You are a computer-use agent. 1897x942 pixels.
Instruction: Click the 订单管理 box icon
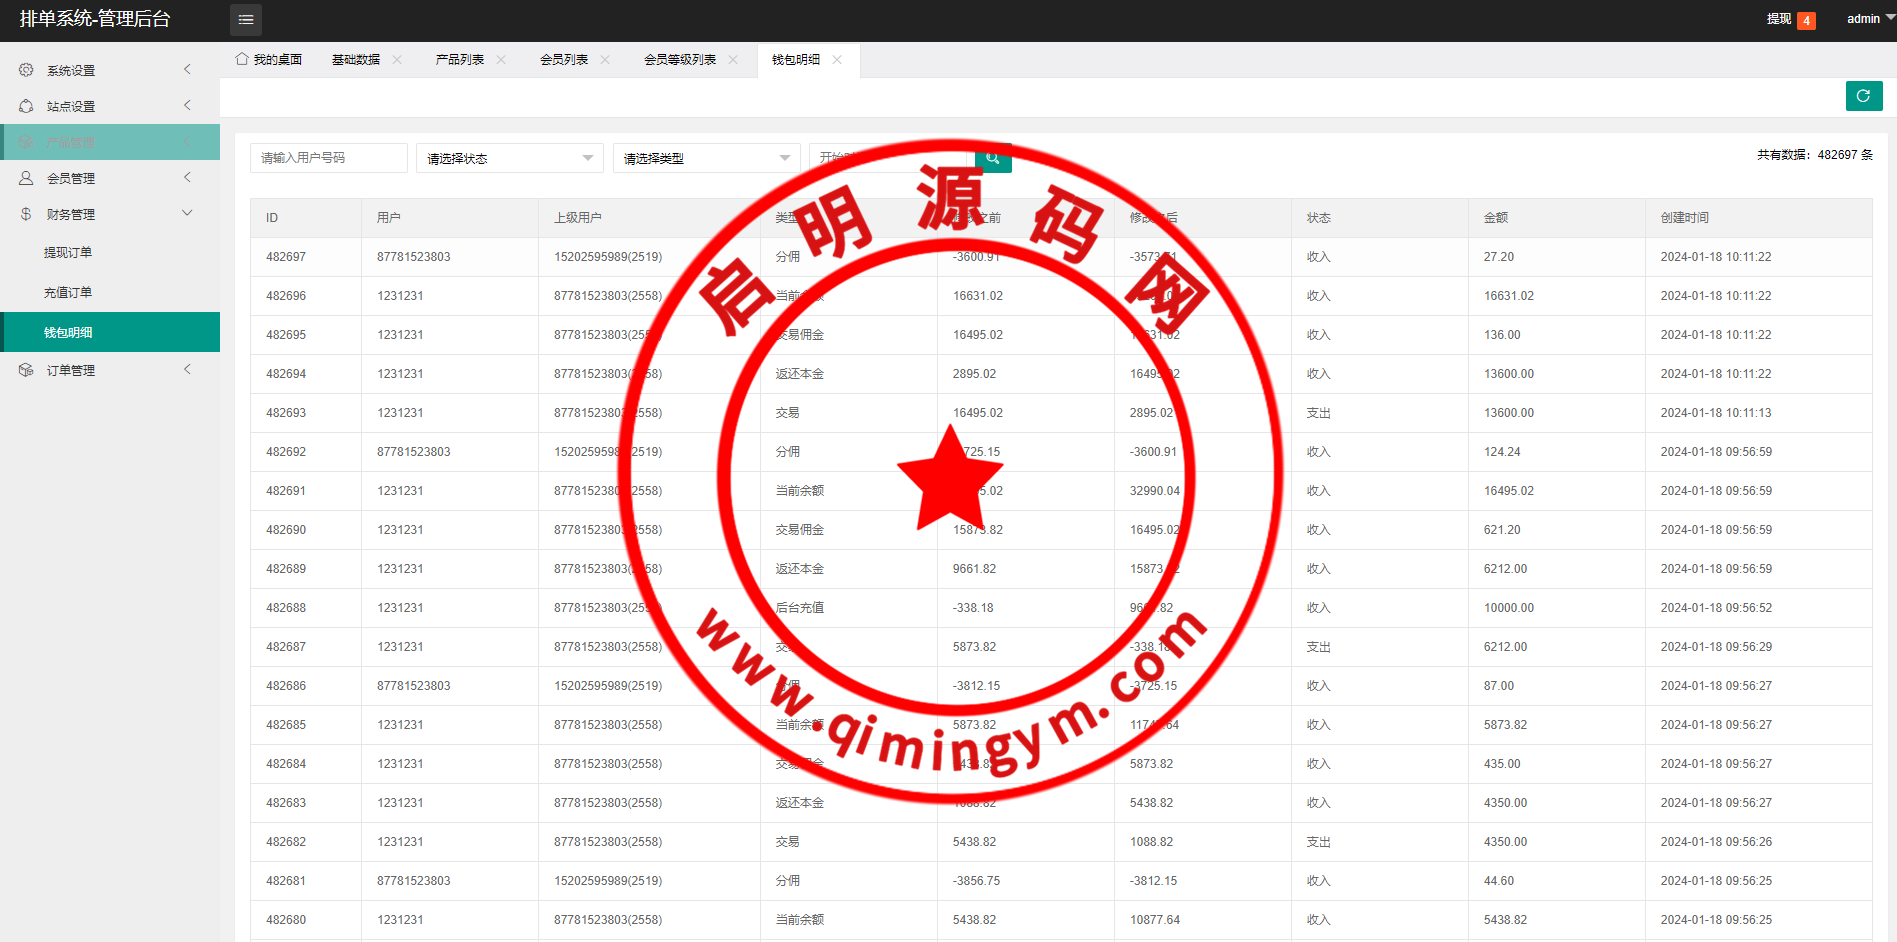click(x=26, y=370)
